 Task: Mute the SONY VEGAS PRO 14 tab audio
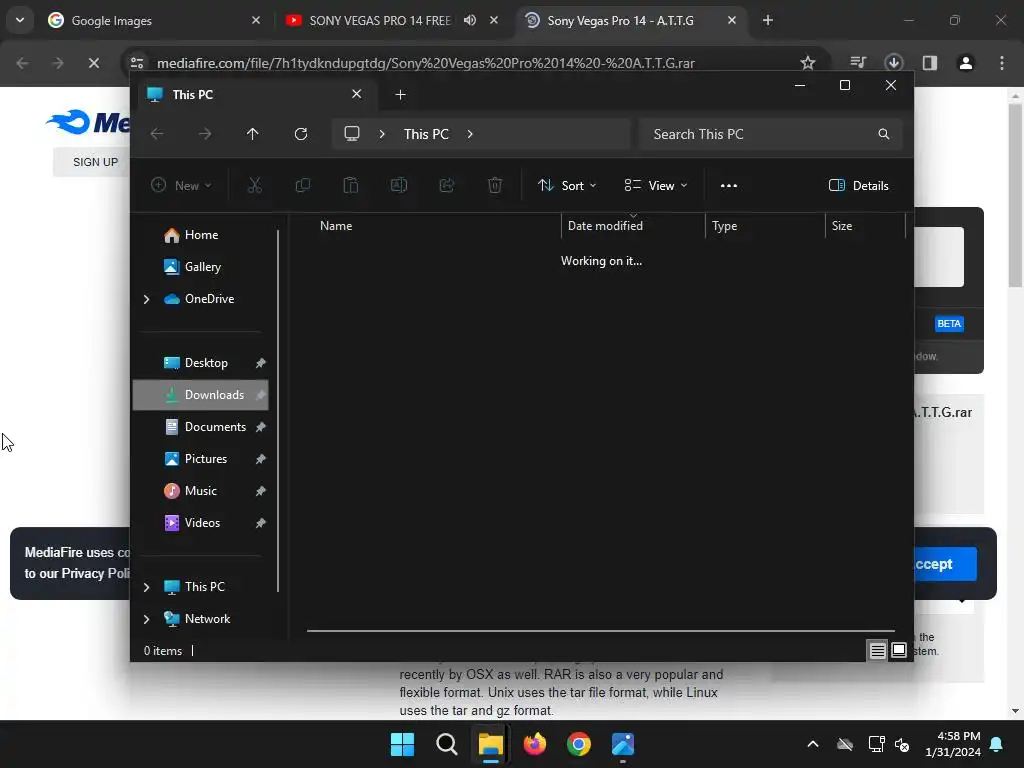[470, 20]
